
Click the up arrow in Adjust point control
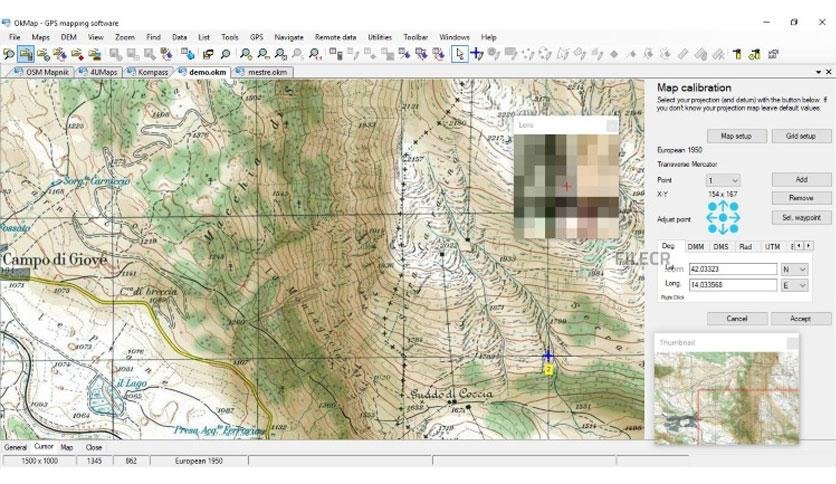723,206
